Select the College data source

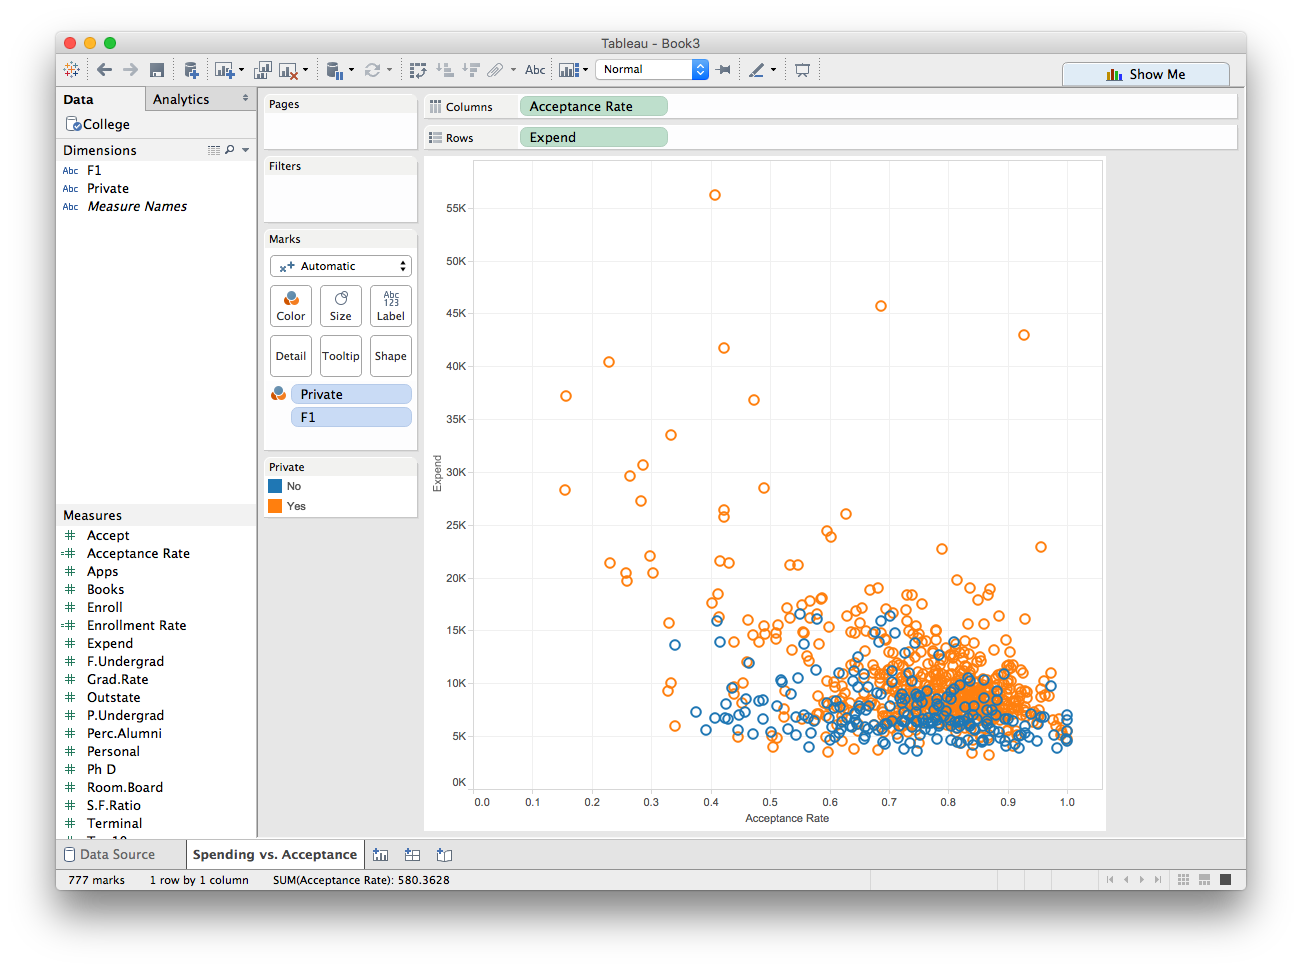[98, 124]
